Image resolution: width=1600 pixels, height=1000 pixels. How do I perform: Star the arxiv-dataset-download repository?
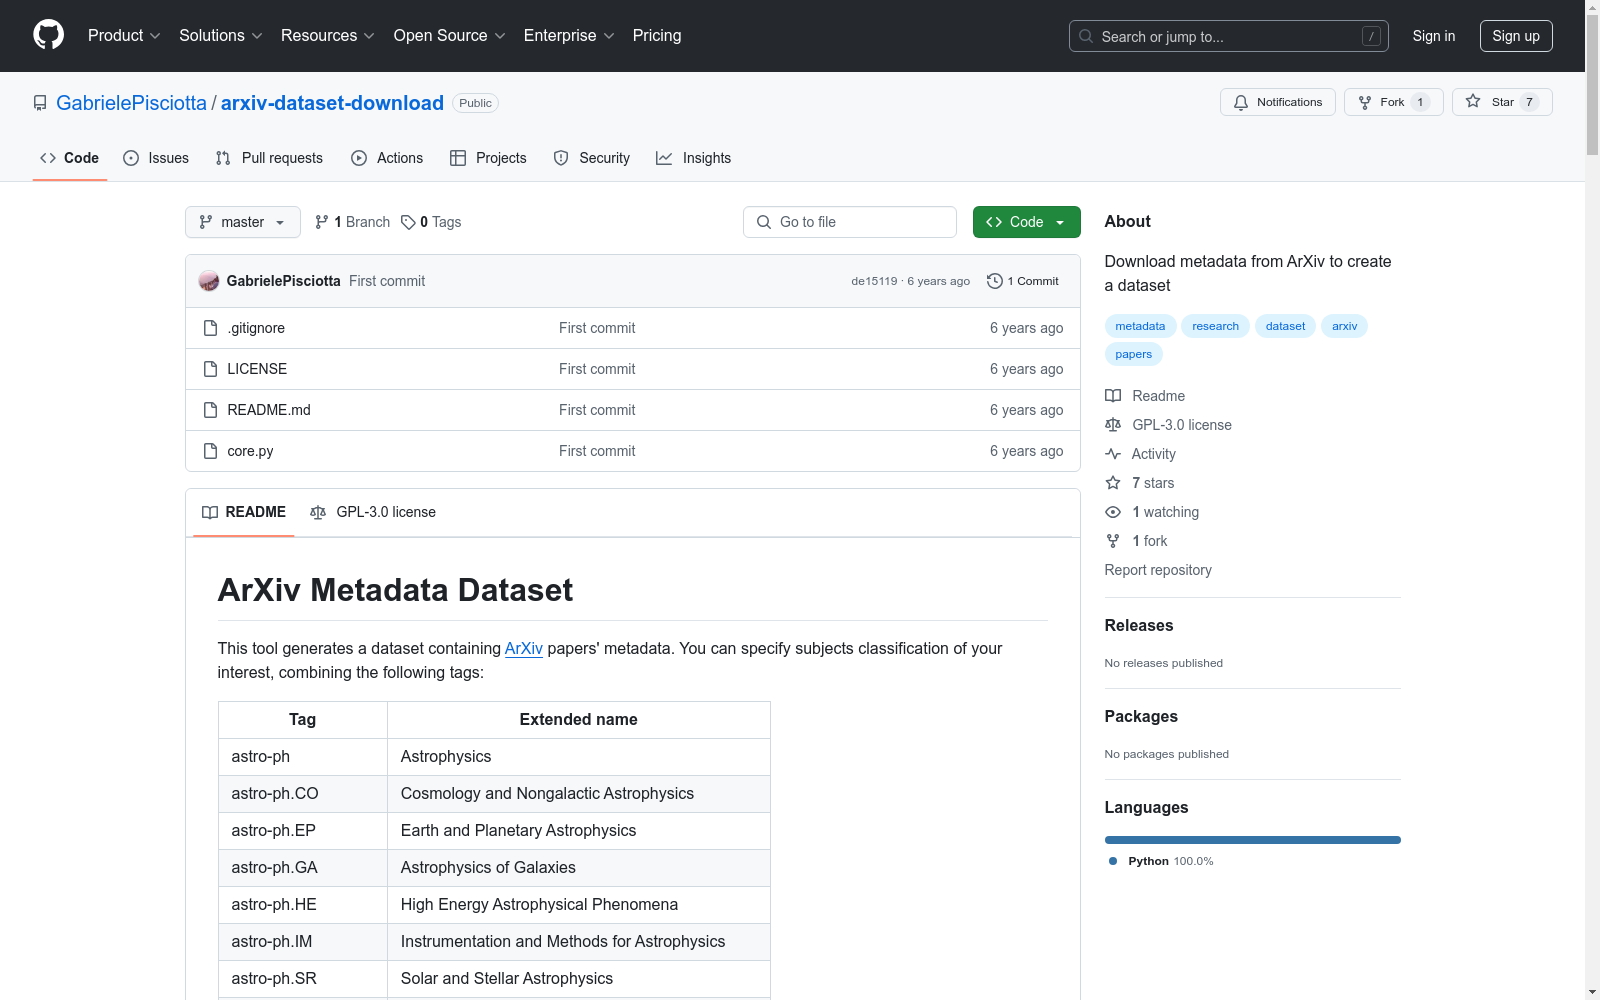(1501, 102)
